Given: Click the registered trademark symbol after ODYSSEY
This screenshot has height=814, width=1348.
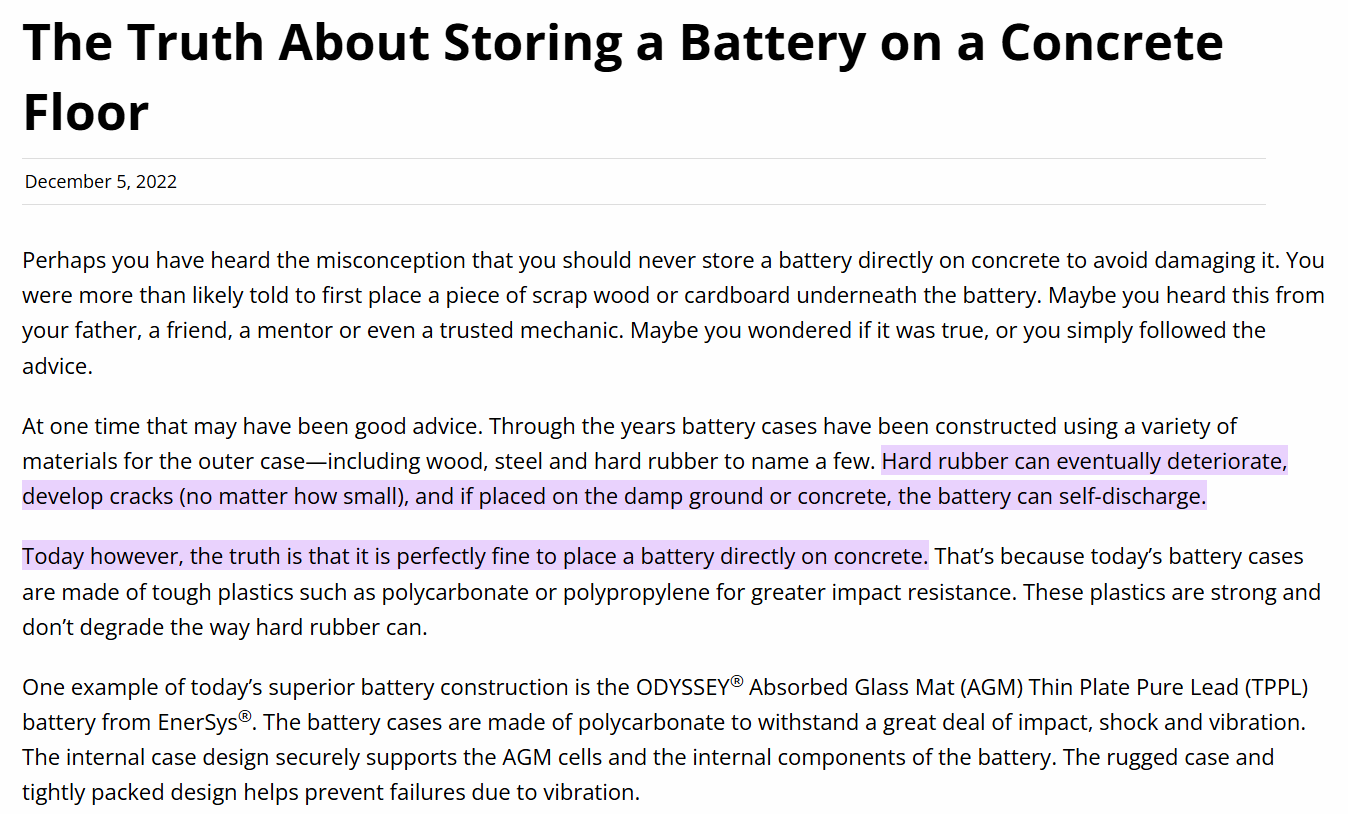Looking at the screenshot, I should coord(737,682).
